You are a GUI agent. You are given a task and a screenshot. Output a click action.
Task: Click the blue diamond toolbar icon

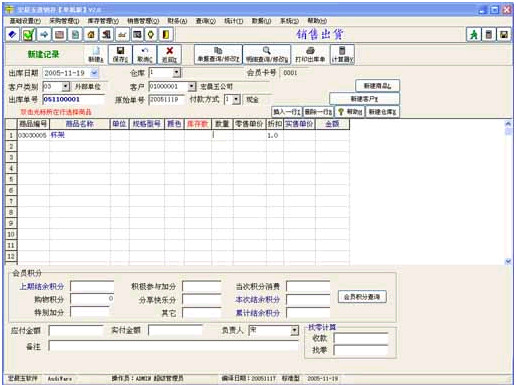pyautogui.click(x=13, y=34)
